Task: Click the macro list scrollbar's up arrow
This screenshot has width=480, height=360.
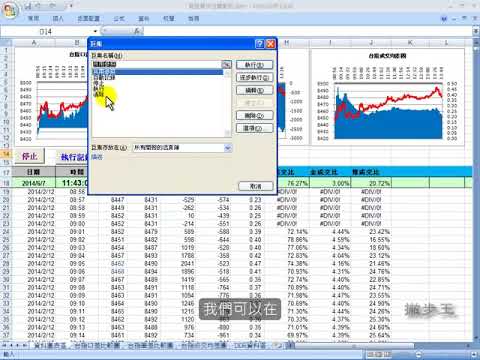Action: (228, 73)
